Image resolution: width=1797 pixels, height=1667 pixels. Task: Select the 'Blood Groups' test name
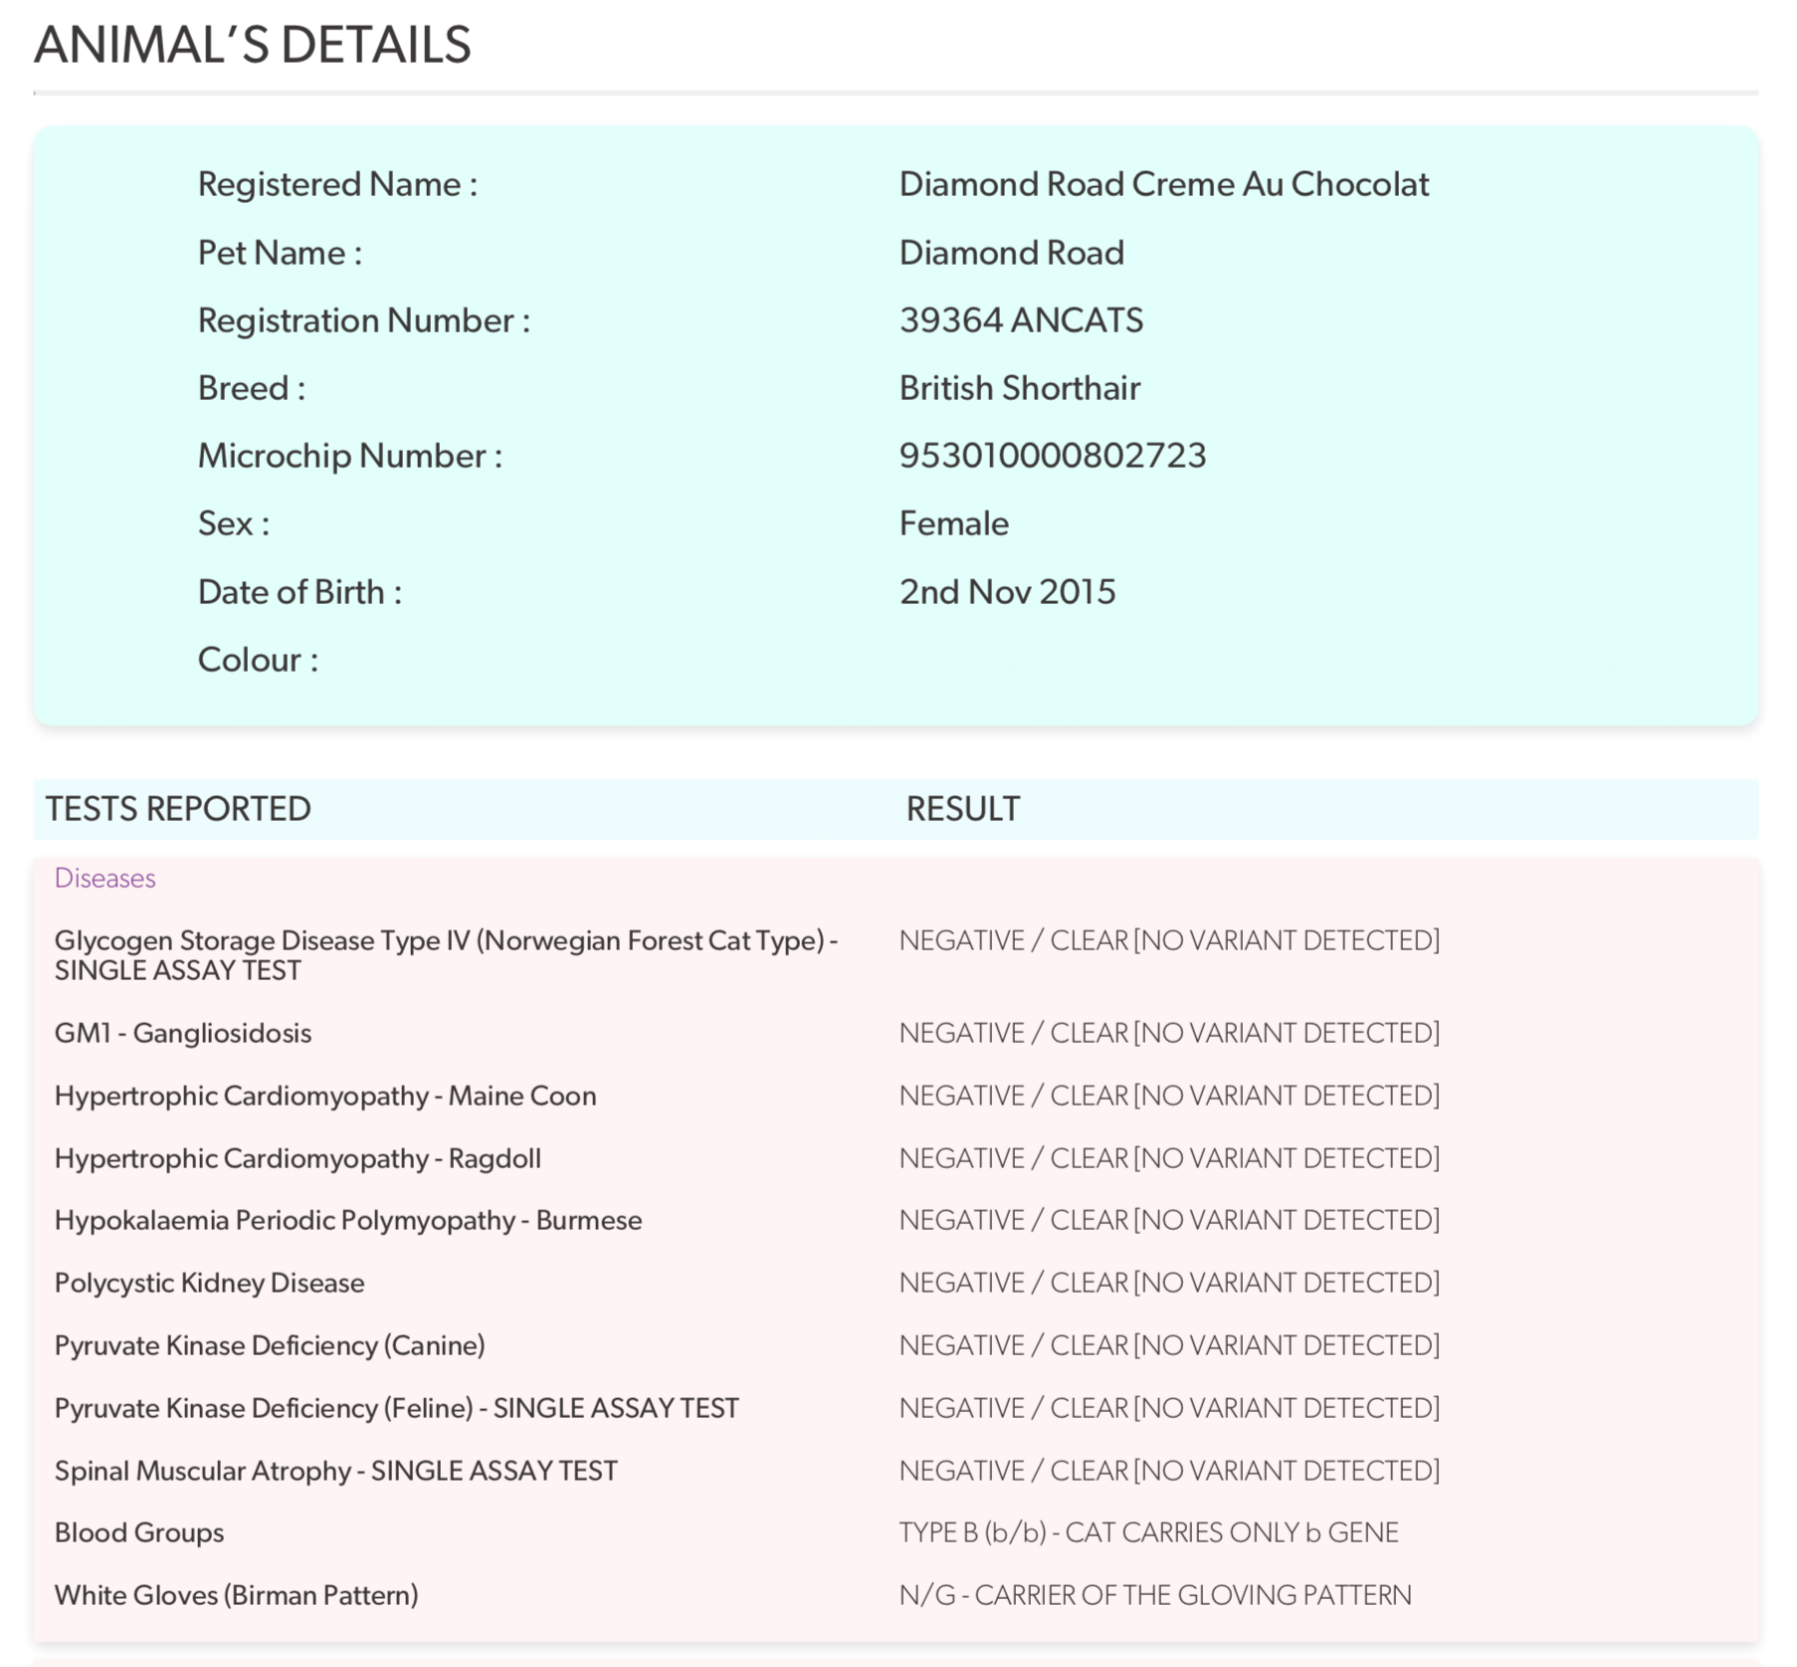coord(139,1533)
